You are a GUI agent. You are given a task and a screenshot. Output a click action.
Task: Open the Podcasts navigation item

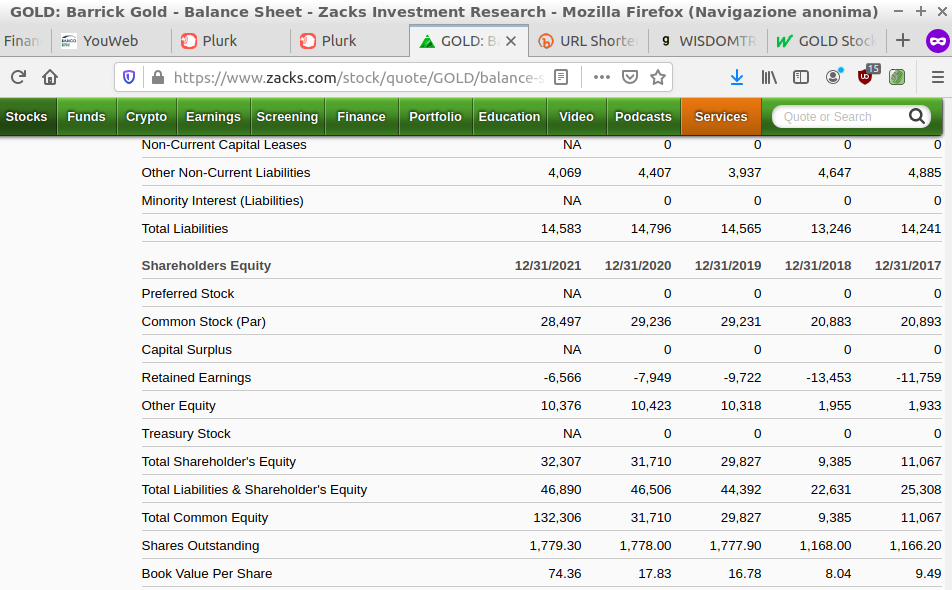pyautogui.click(x=643, y=117)
